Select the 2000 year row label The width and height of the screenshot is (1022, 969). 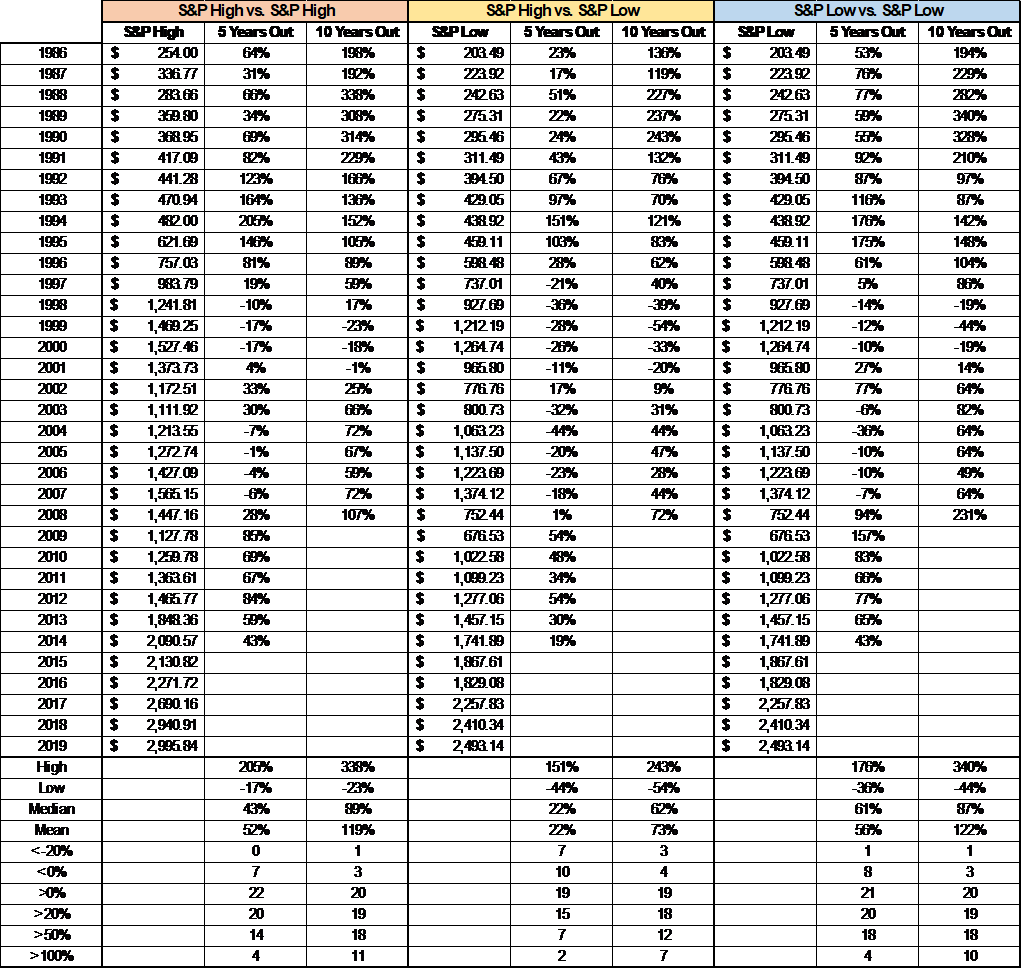[51, 346]
